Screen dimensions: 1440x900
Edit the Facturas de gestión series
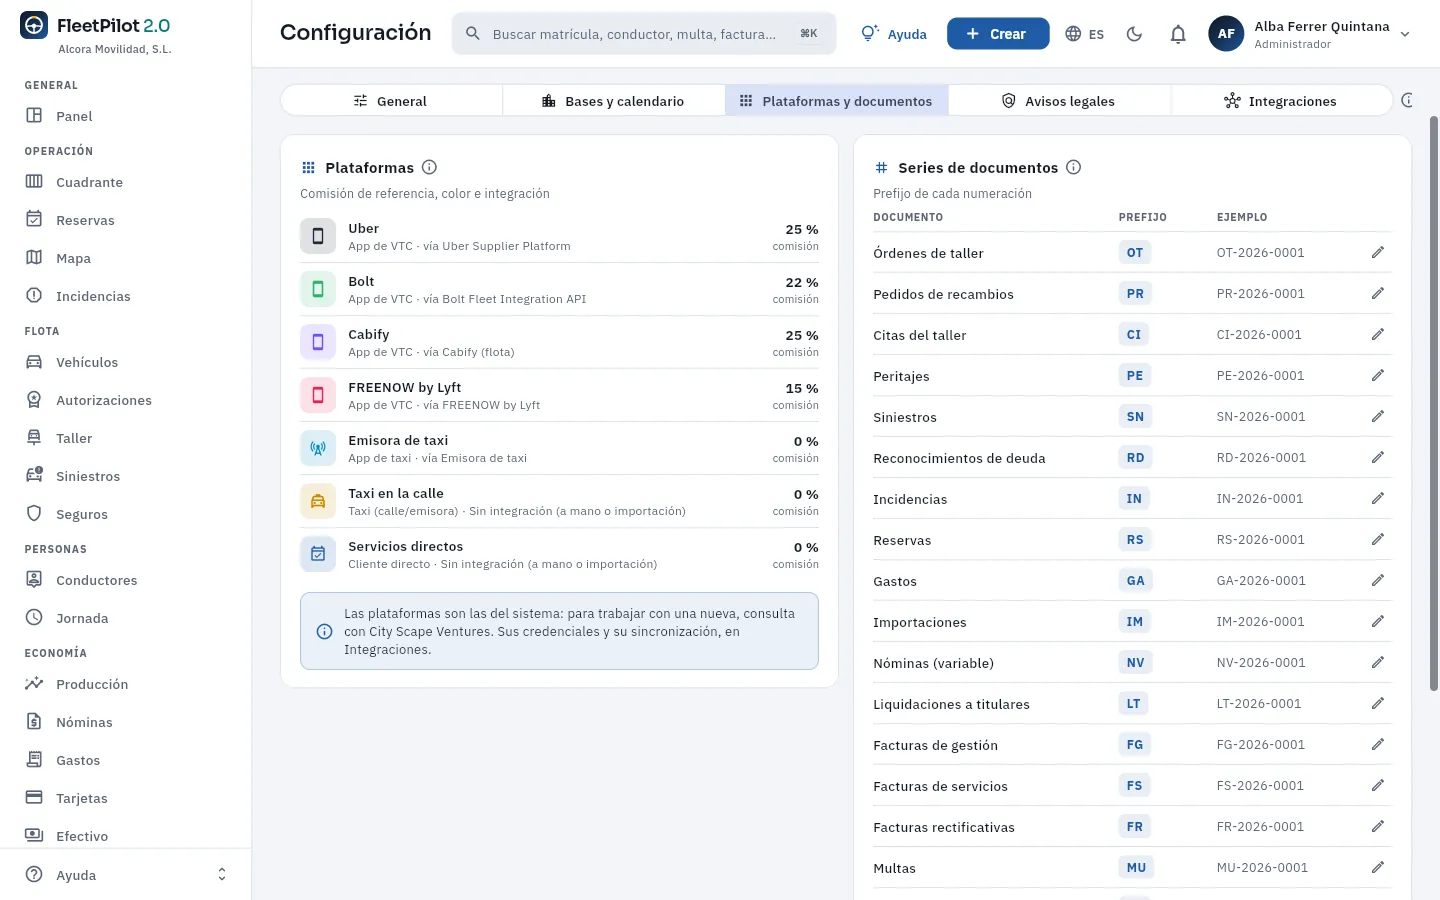[1377, 745]
